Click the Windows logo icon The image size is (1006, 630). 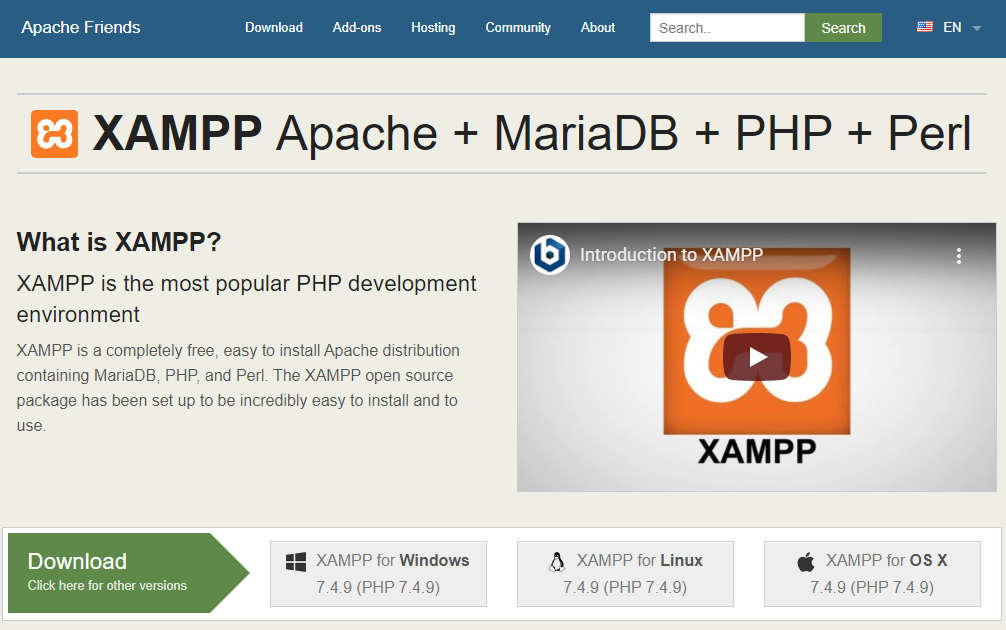coord(296,562)
